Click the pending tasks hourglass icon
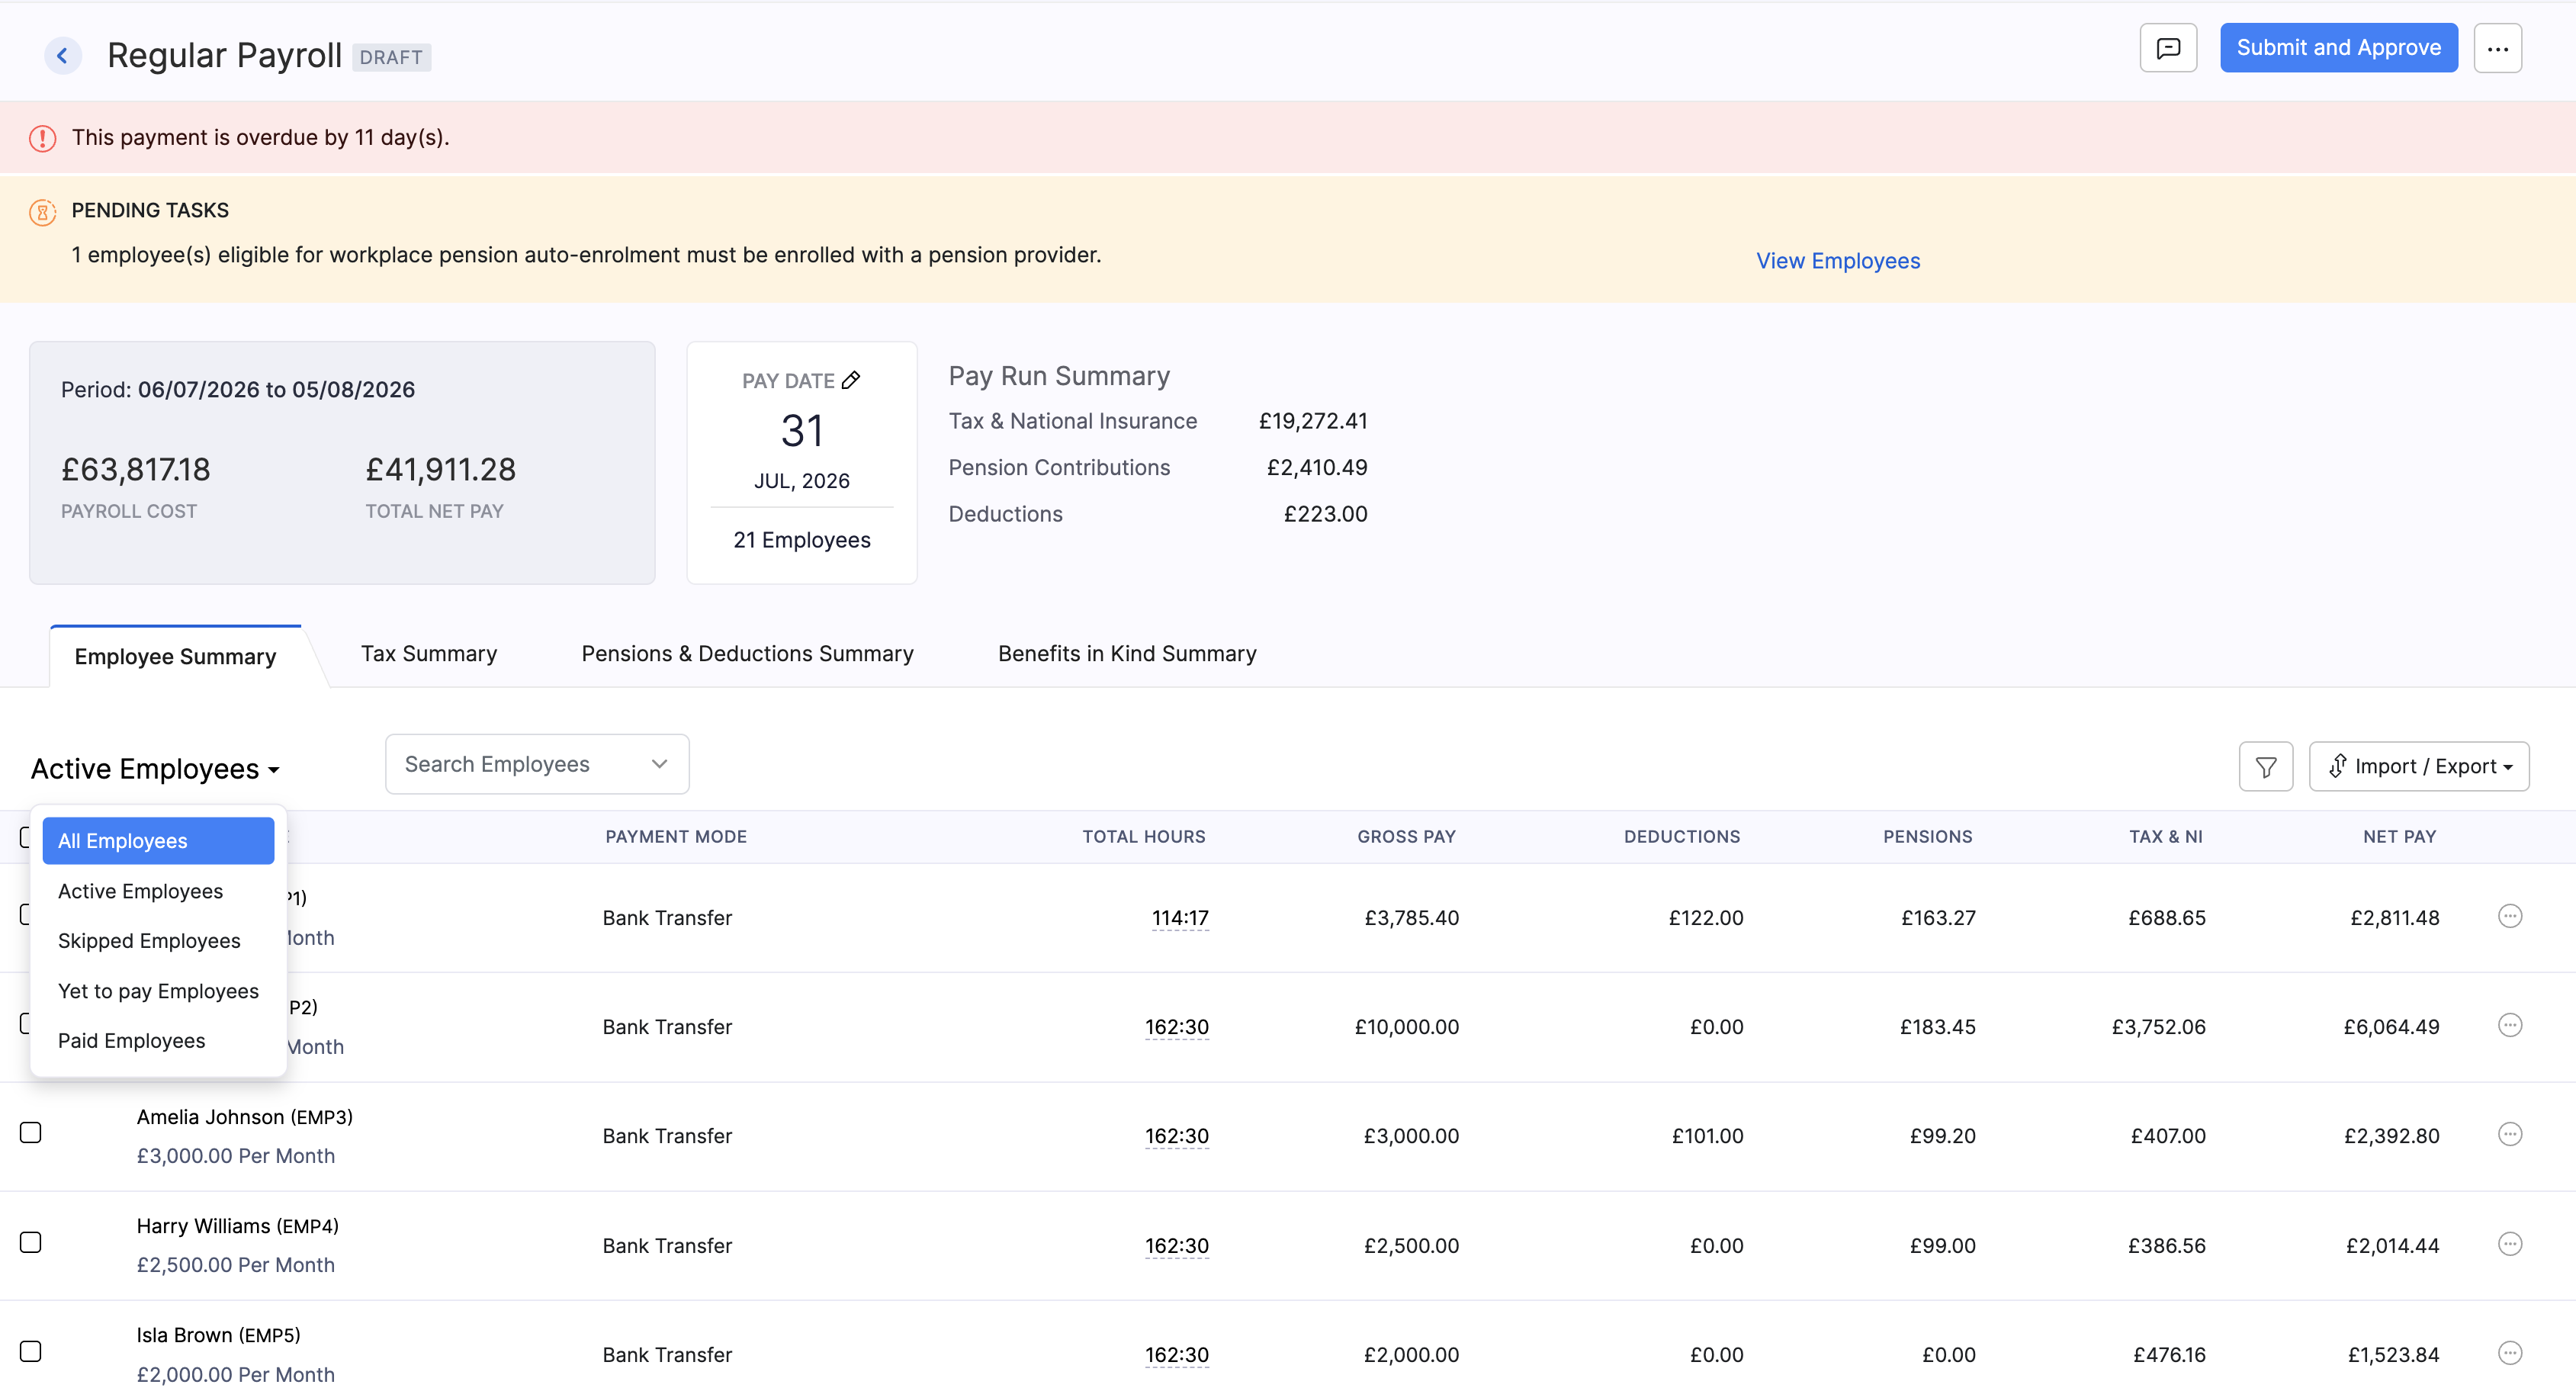 point(43,212)
